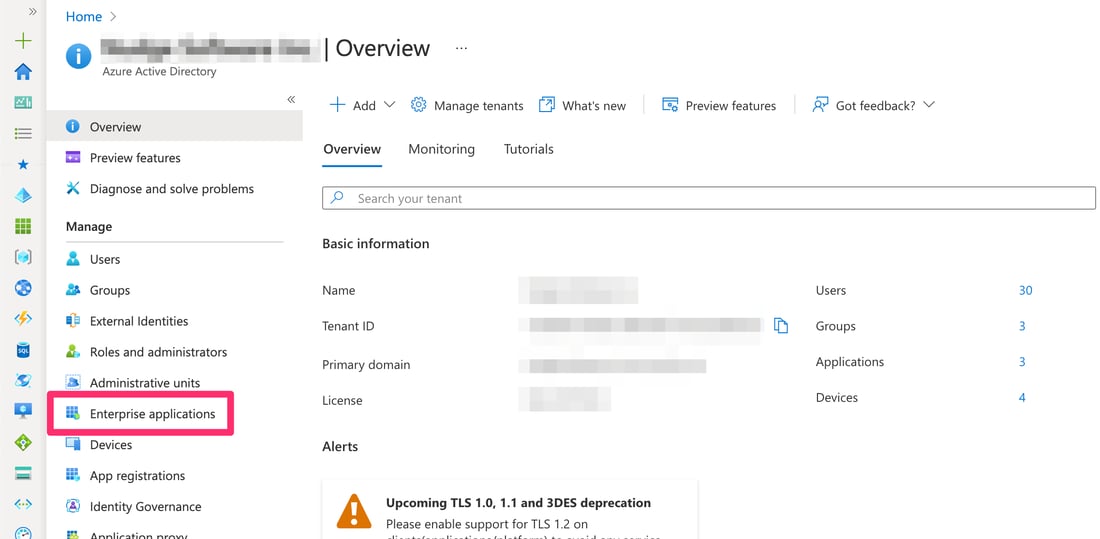Screen dimensions: 1100x539
Task: Open the Got feedback? dropdown
Action: pyautogui.click(x=873, y=105)
